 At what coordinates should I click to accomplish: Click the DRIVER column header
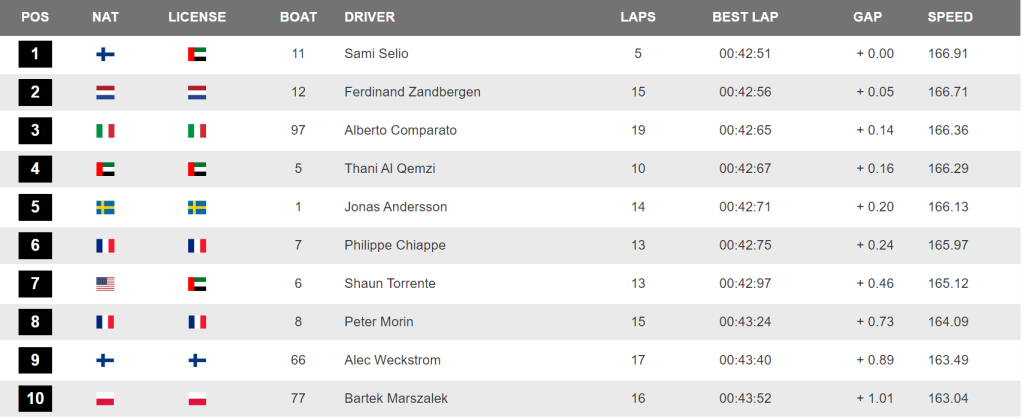(370, 18)
